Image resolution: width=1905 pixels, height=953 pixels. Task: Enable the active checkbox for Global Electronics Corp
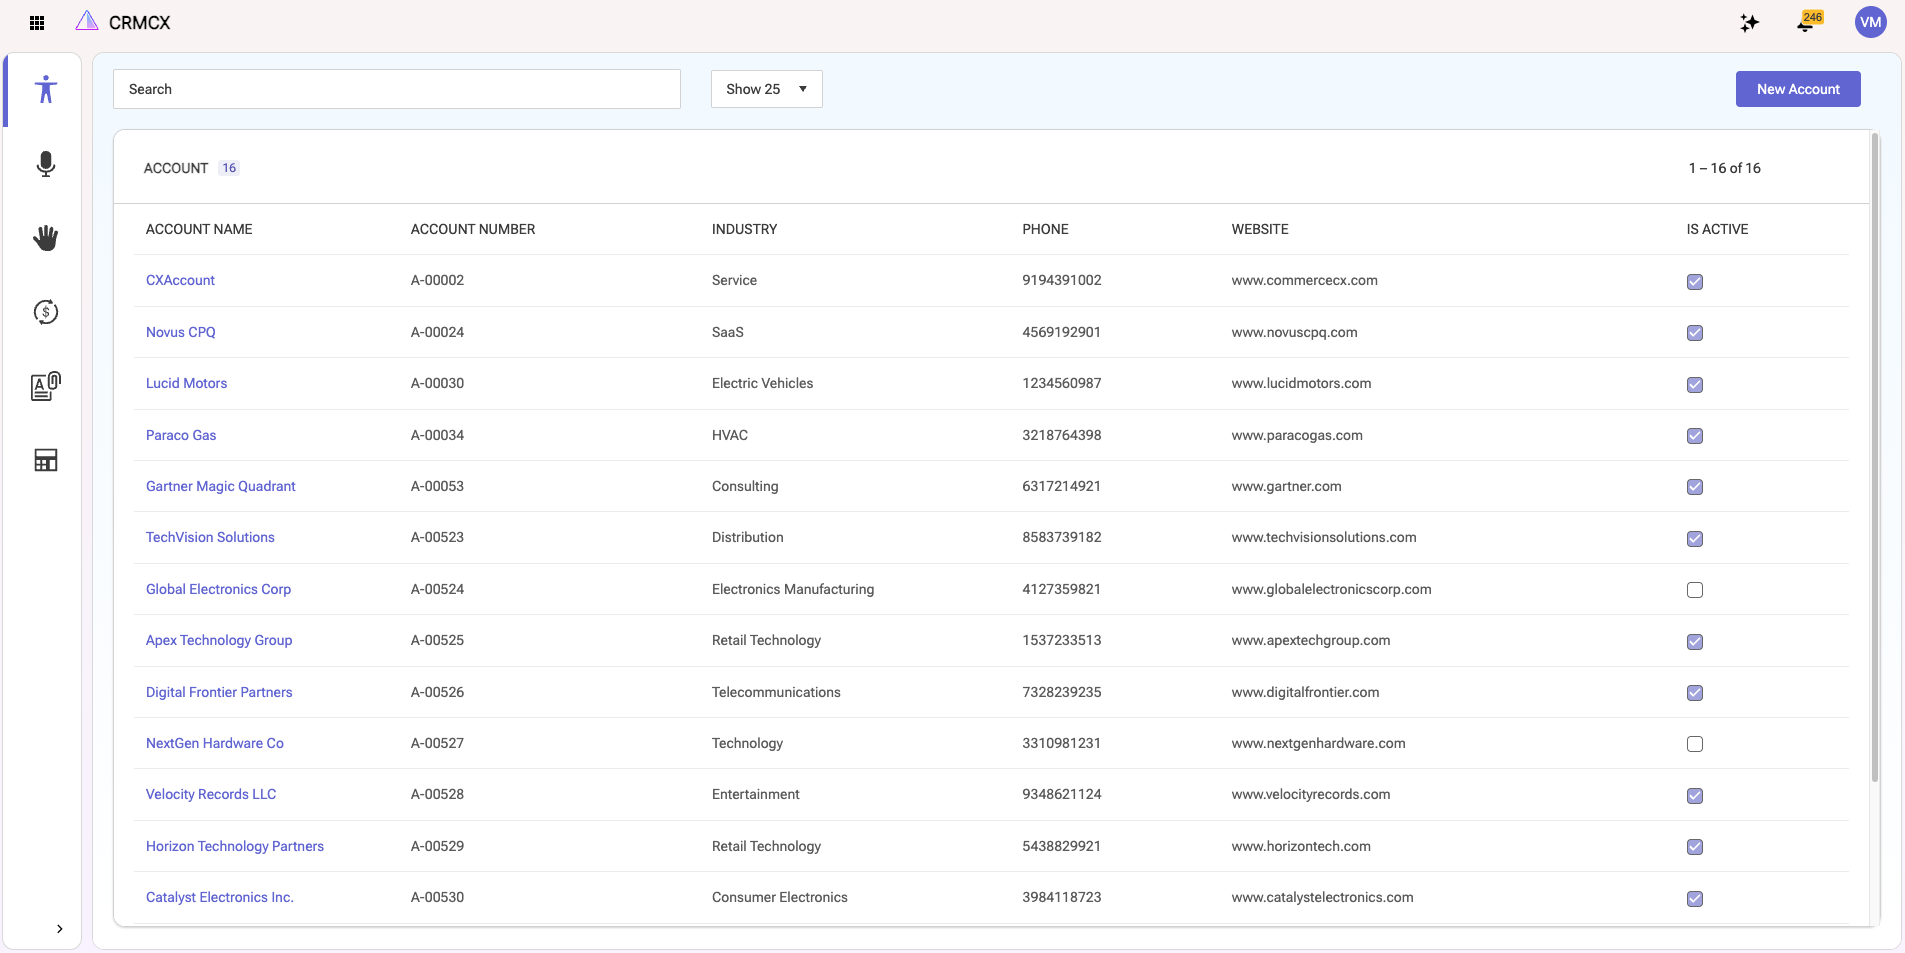(x=1694, y=590)
